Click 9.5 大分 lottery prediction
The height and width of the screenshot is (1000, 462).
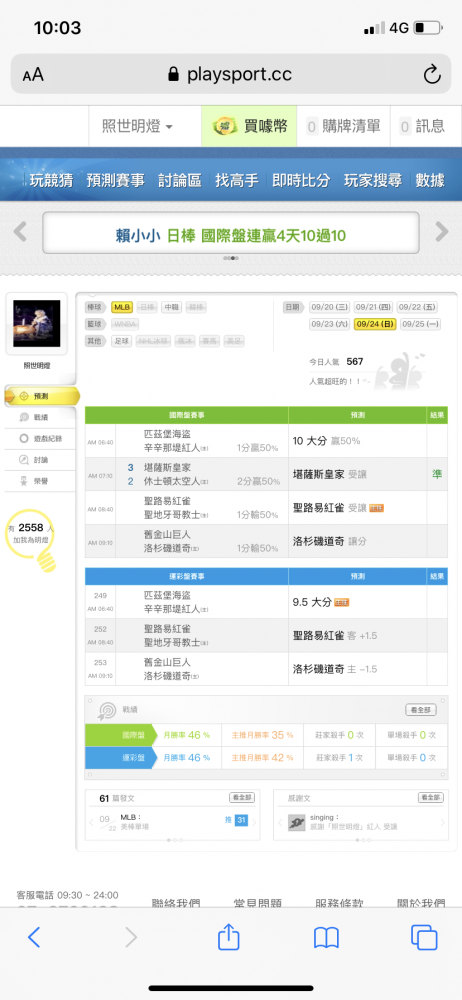point(358,601)
